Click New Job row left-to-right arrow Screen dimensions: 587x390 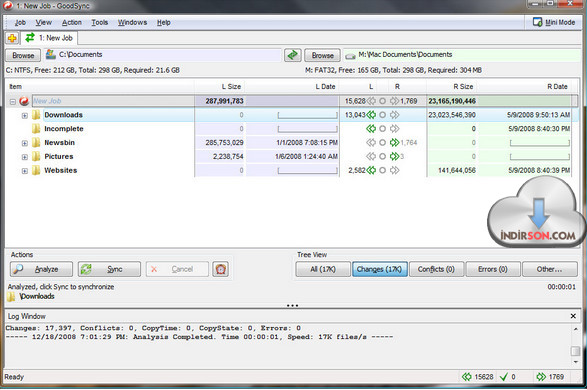(x=395, y=101)
